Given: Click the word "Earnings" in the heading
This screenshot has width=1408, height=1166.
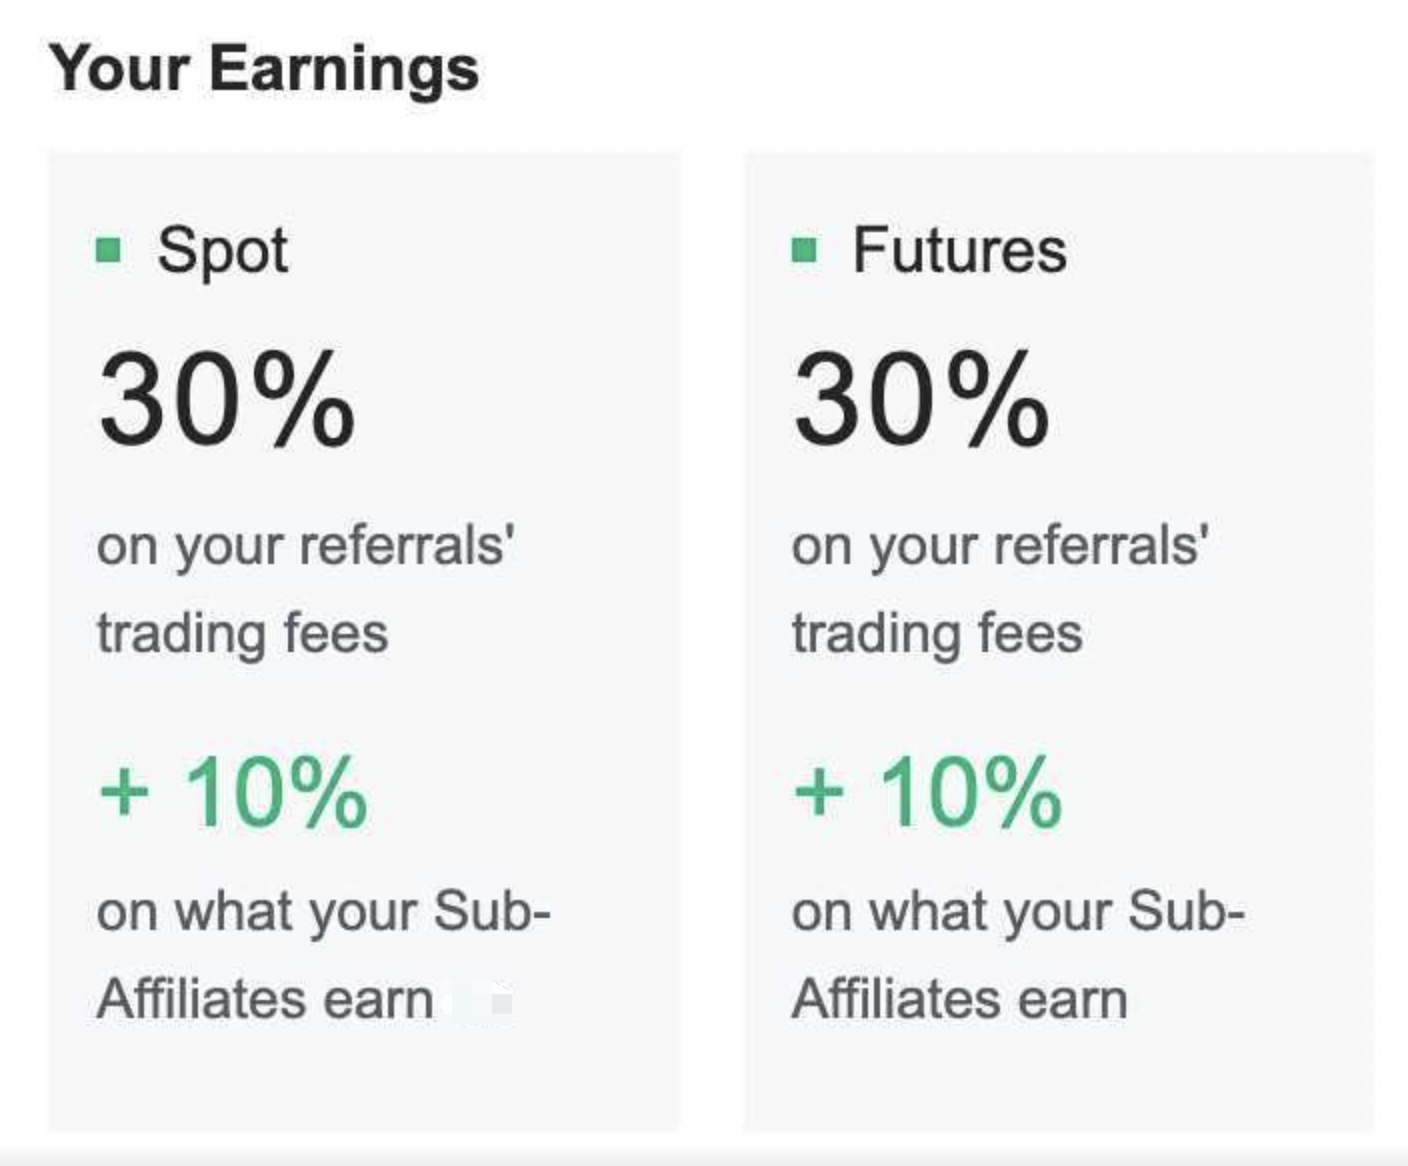Looking at the screenshot, I should pyautogui.click(x=344, y=68).
